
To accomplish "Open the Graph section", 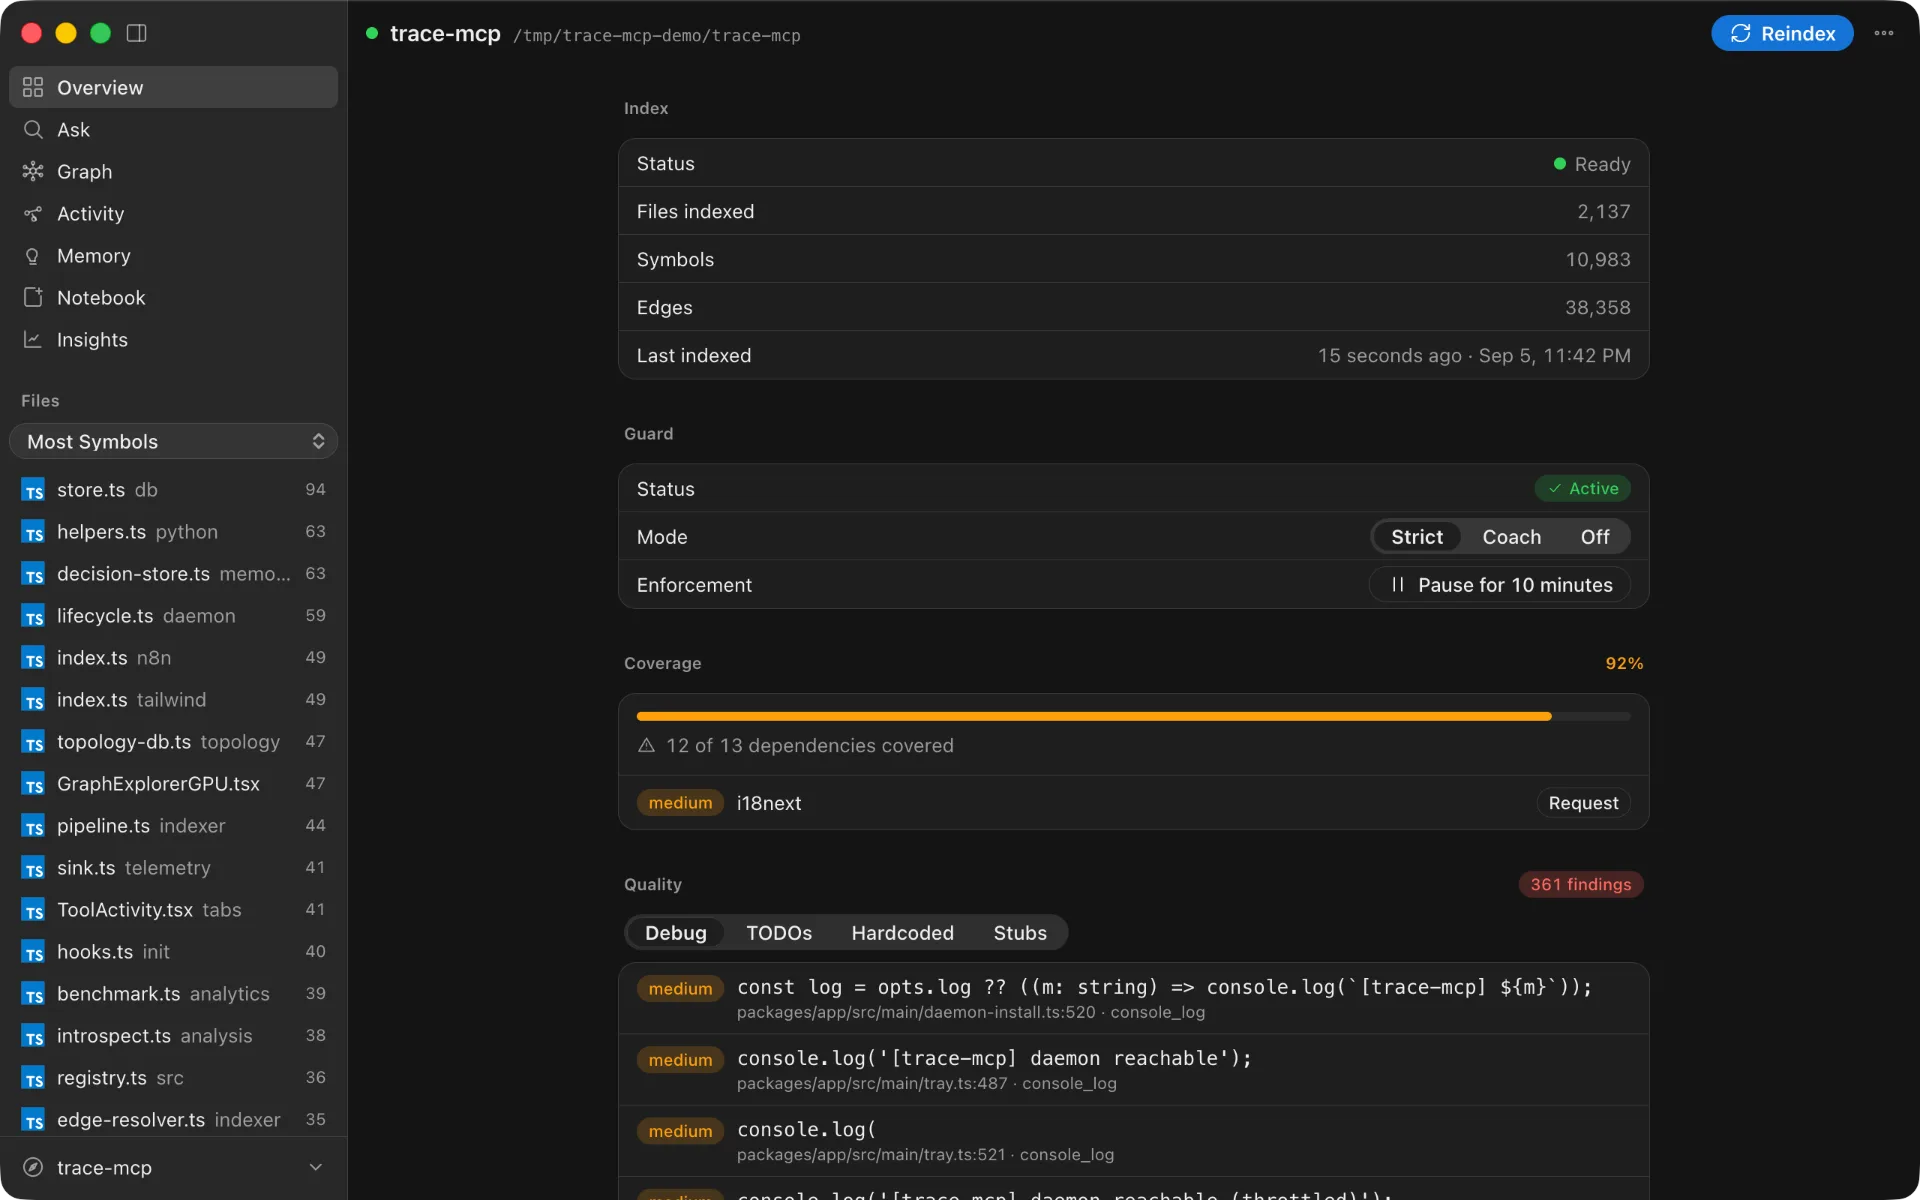I will 174,171.
